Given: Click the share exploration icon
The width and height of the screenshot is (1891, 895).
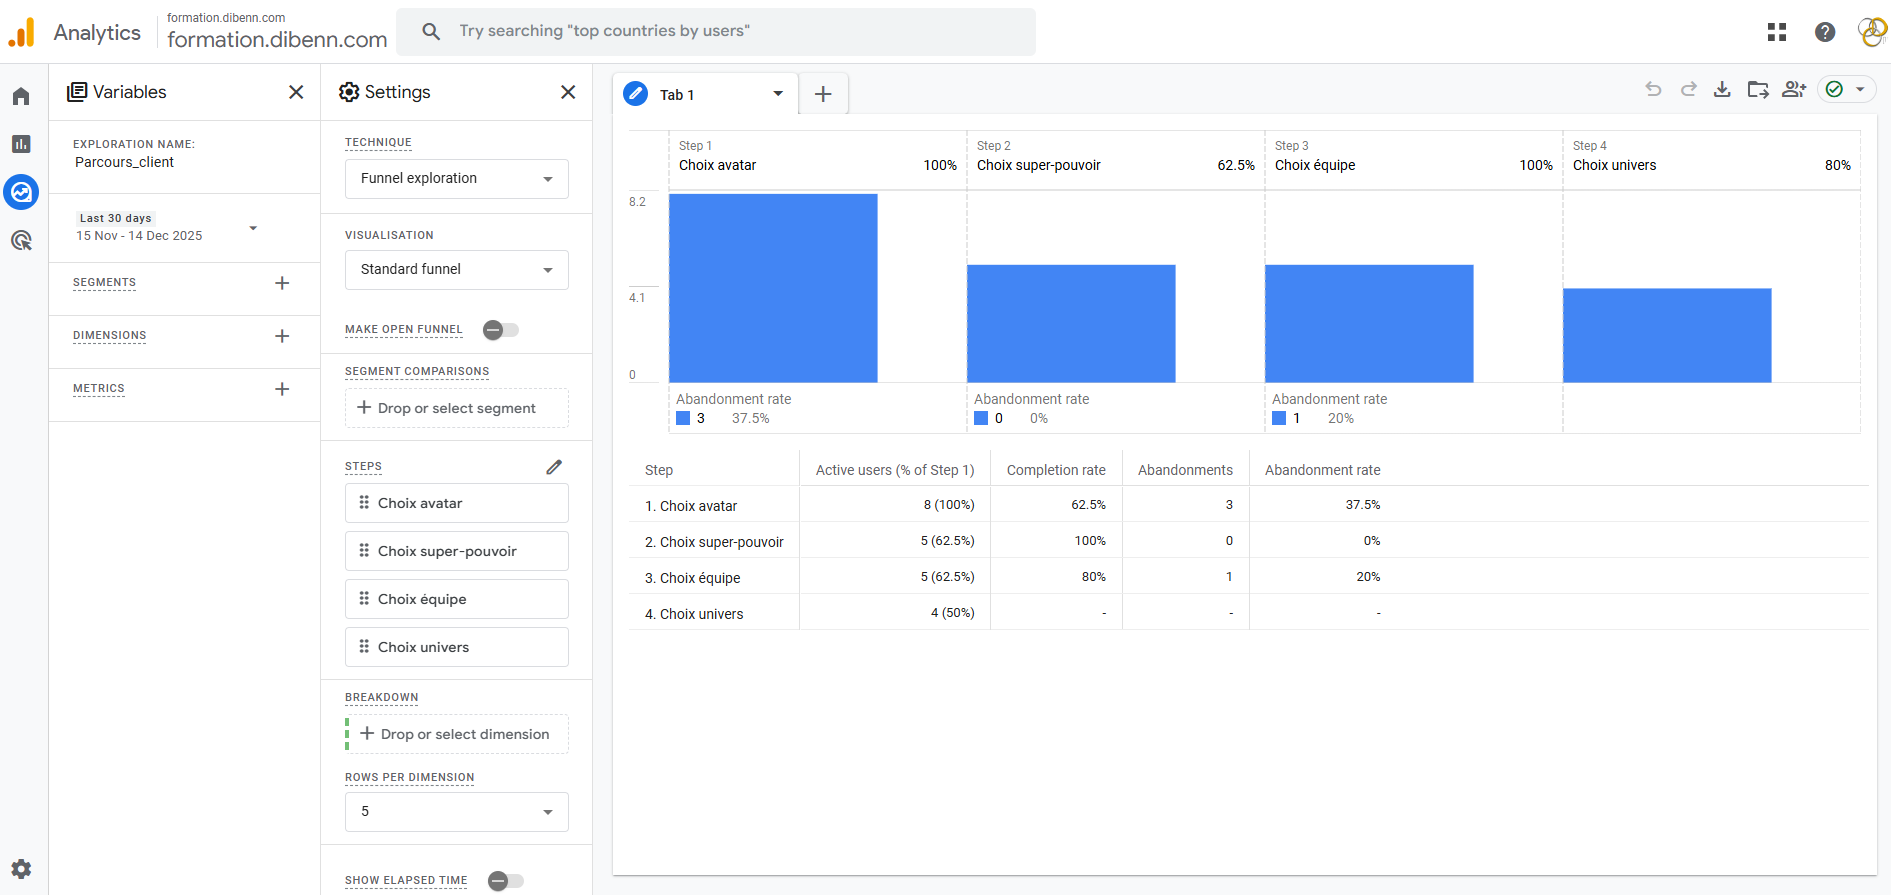Looking at the screenshot, I should pyautogui.click(x=1794, y=90).
